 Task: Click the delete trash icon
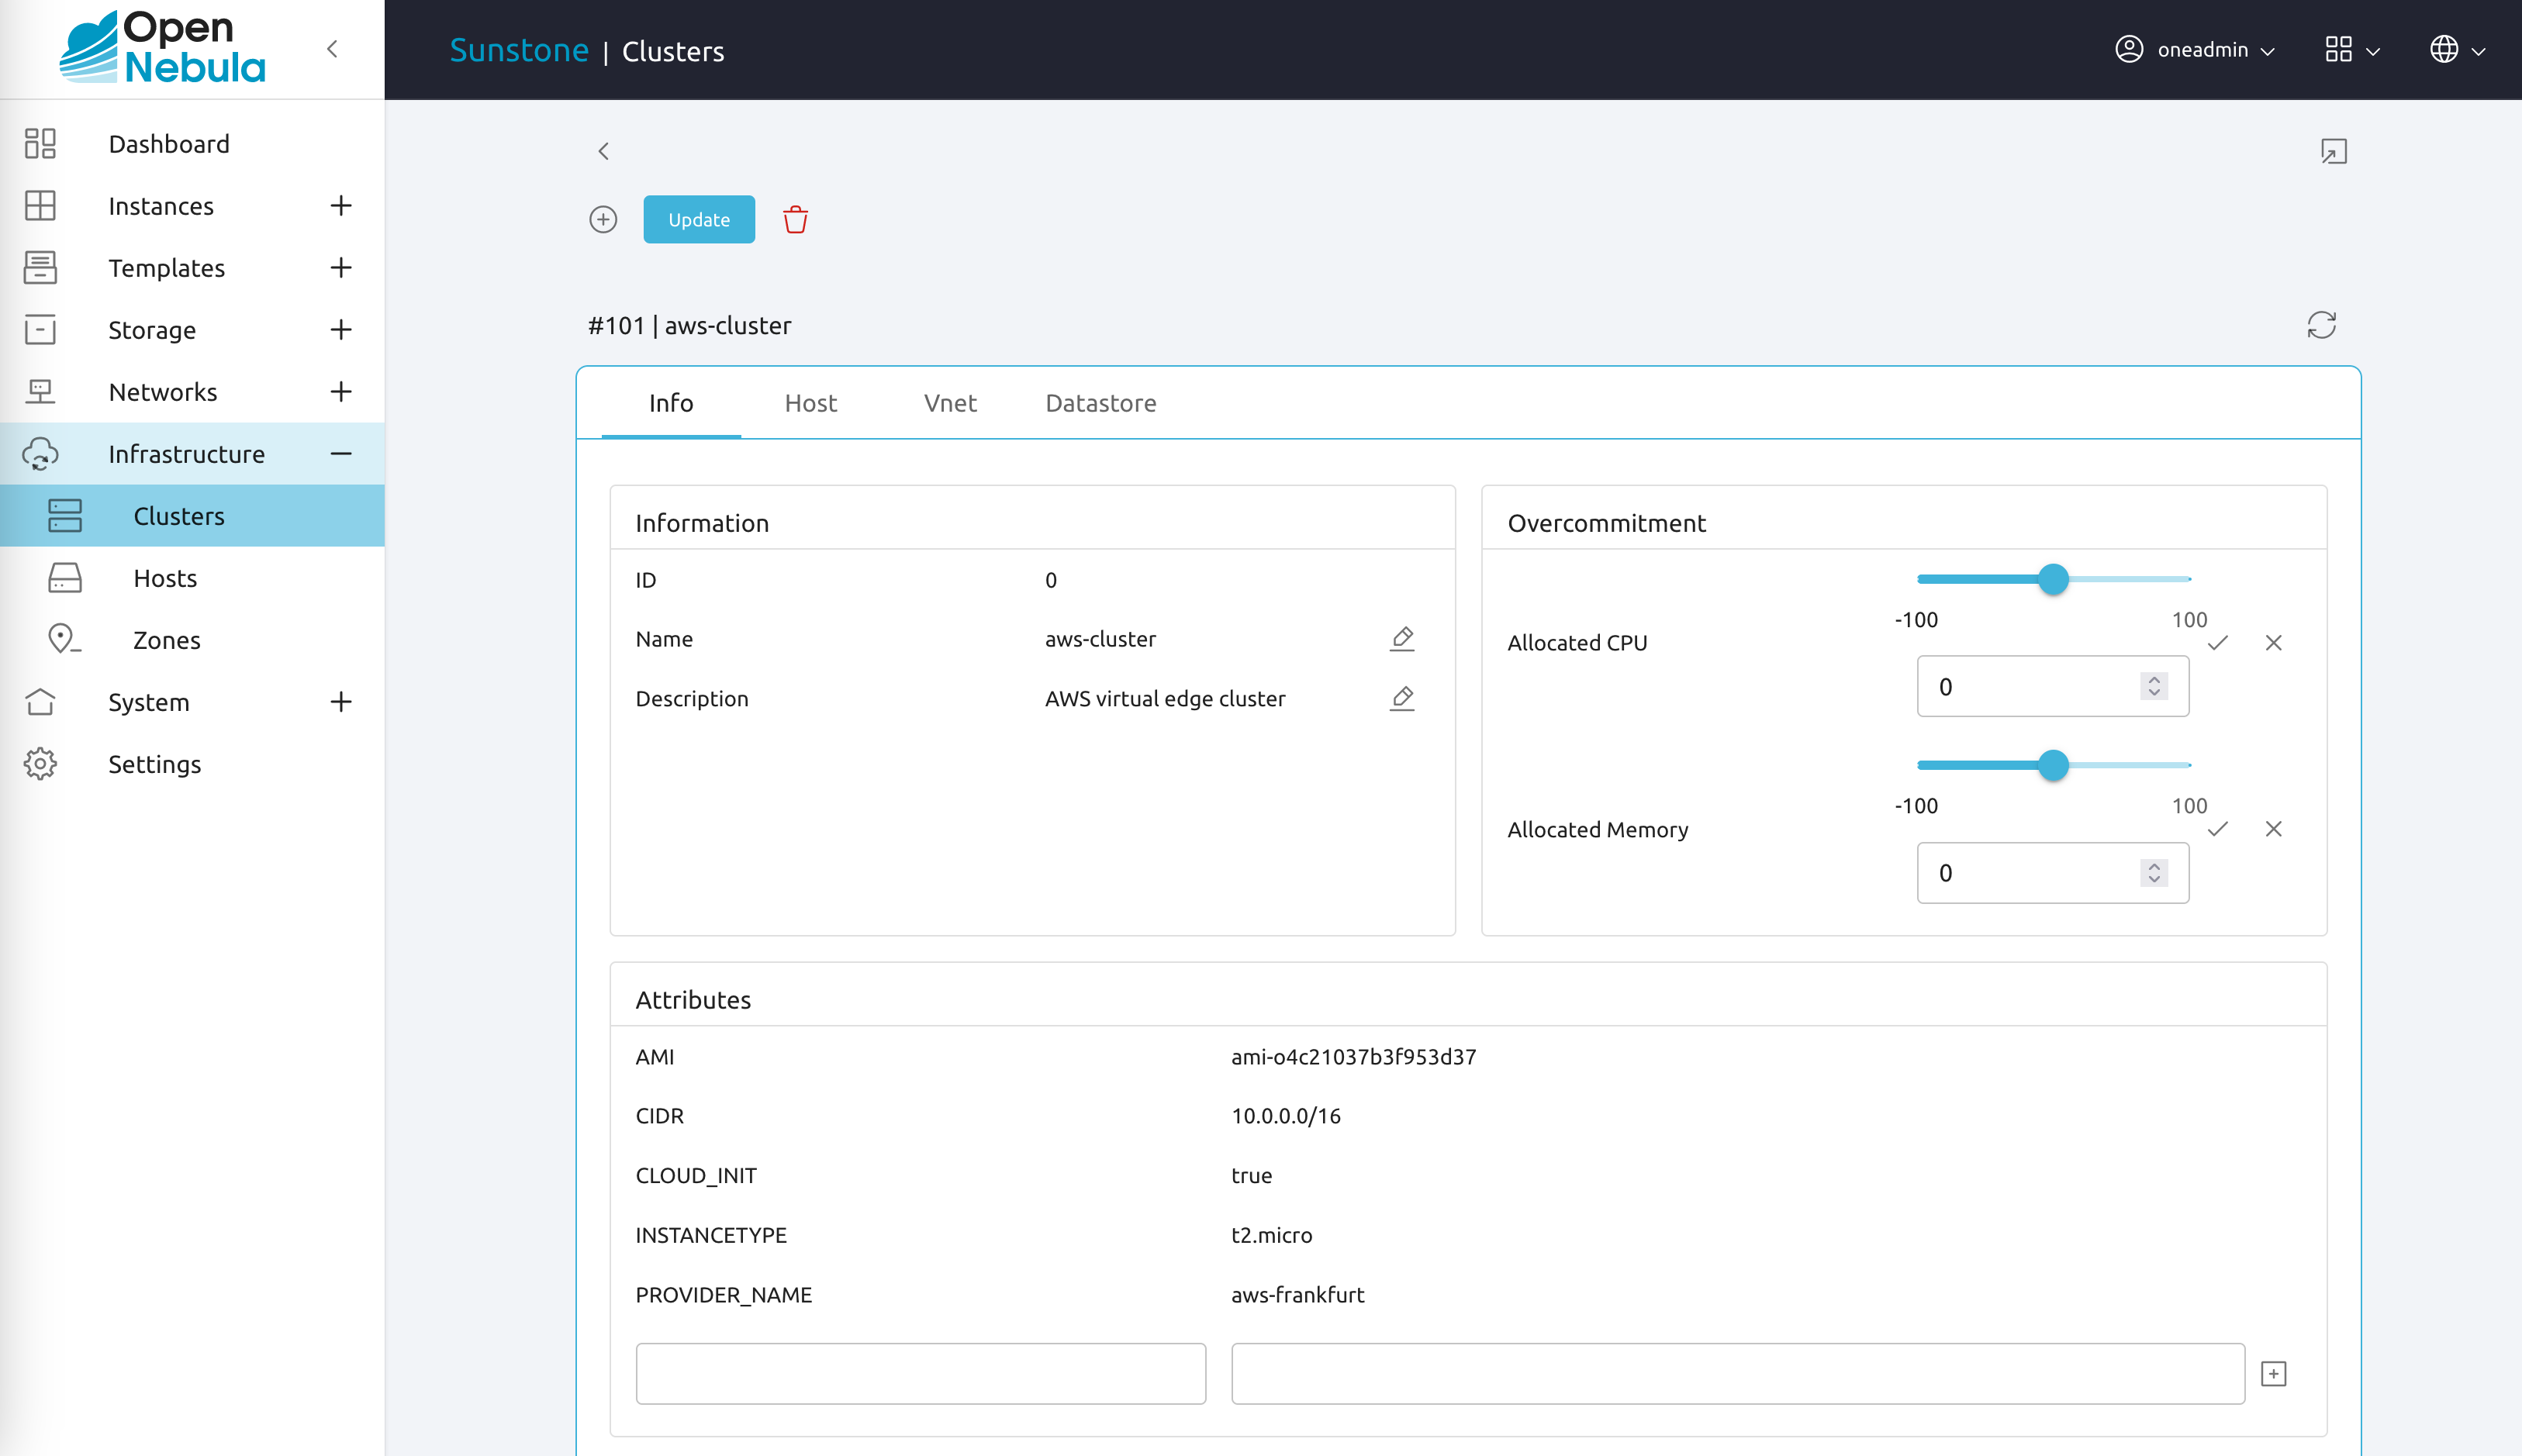pos(796,220)
